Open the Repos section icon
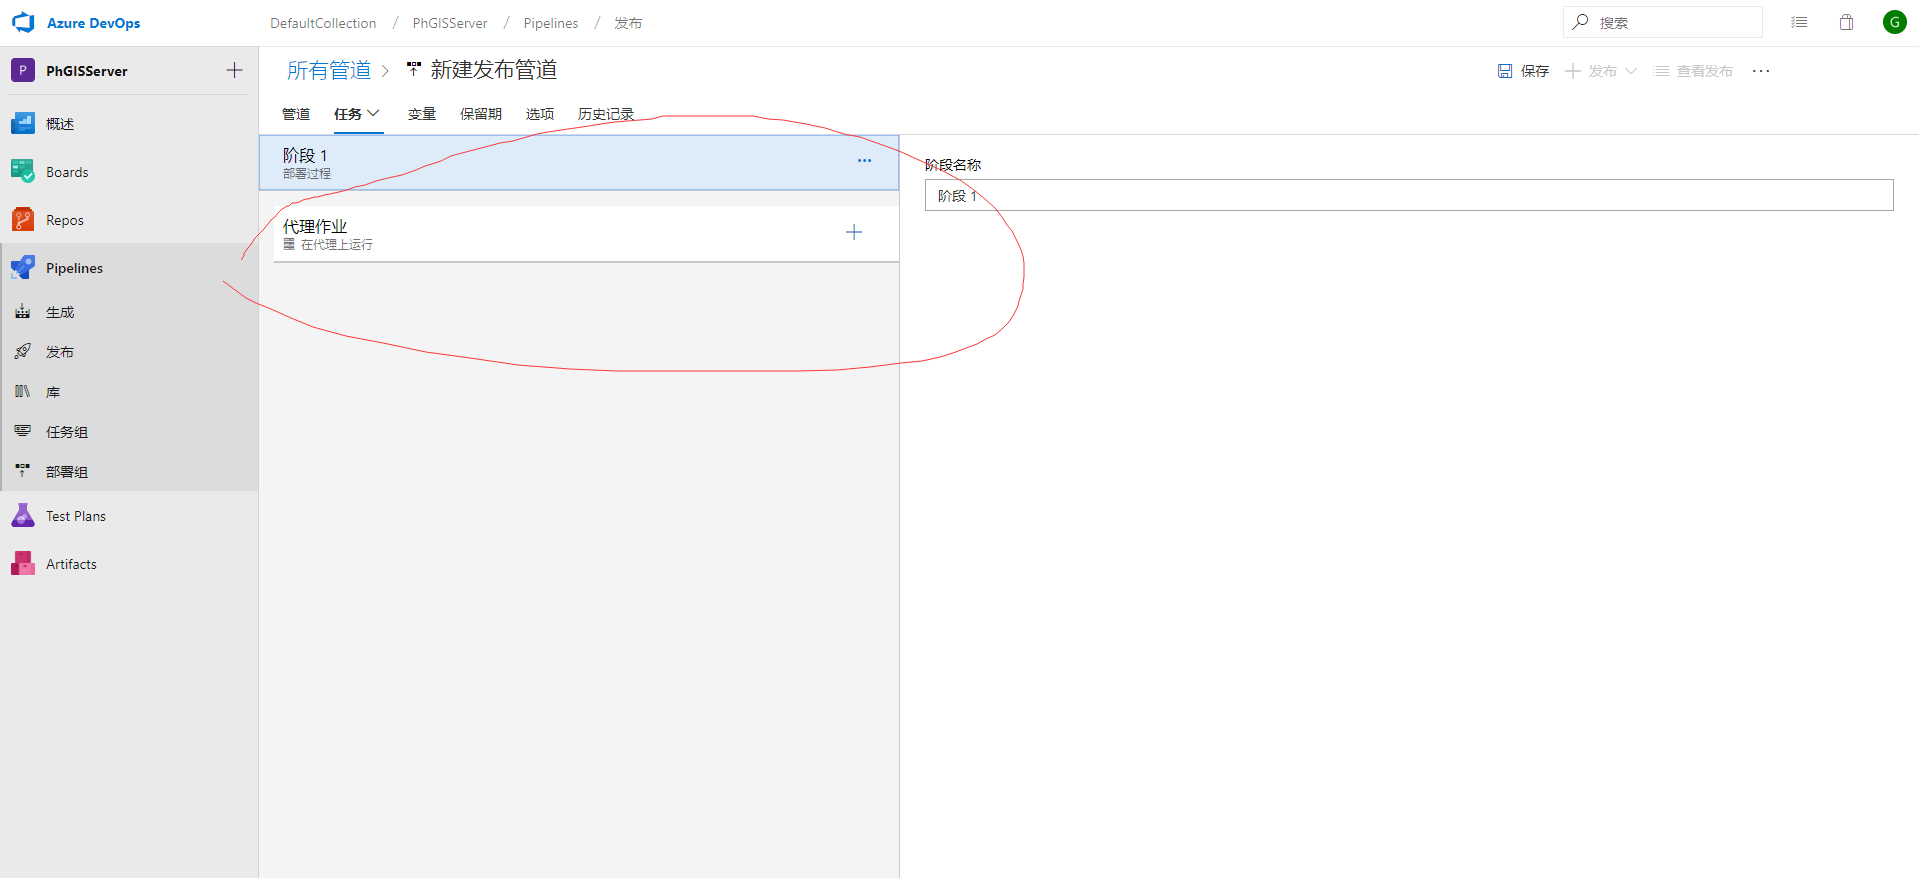Screen dimensions: 1919x878 tap(23, 220)
